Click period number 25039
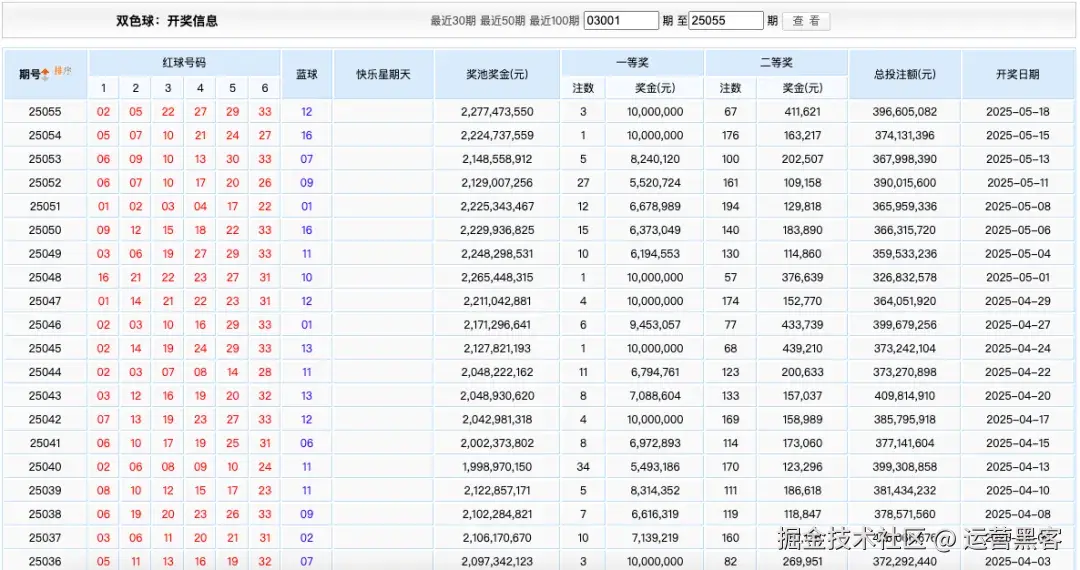Screen dimensions: 1080x570 point(45,491)
